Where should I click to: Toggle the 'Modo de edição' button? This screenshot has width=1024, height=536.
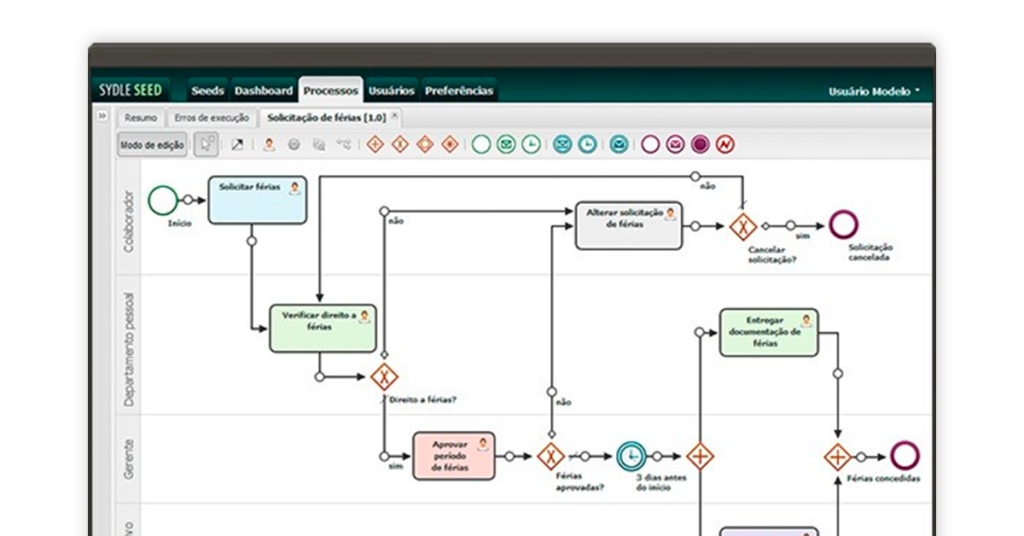(152, 145)
